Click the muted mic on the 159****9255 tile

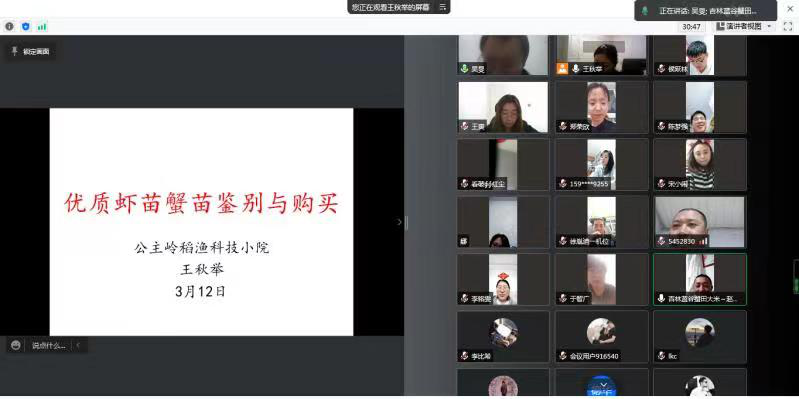563,183
